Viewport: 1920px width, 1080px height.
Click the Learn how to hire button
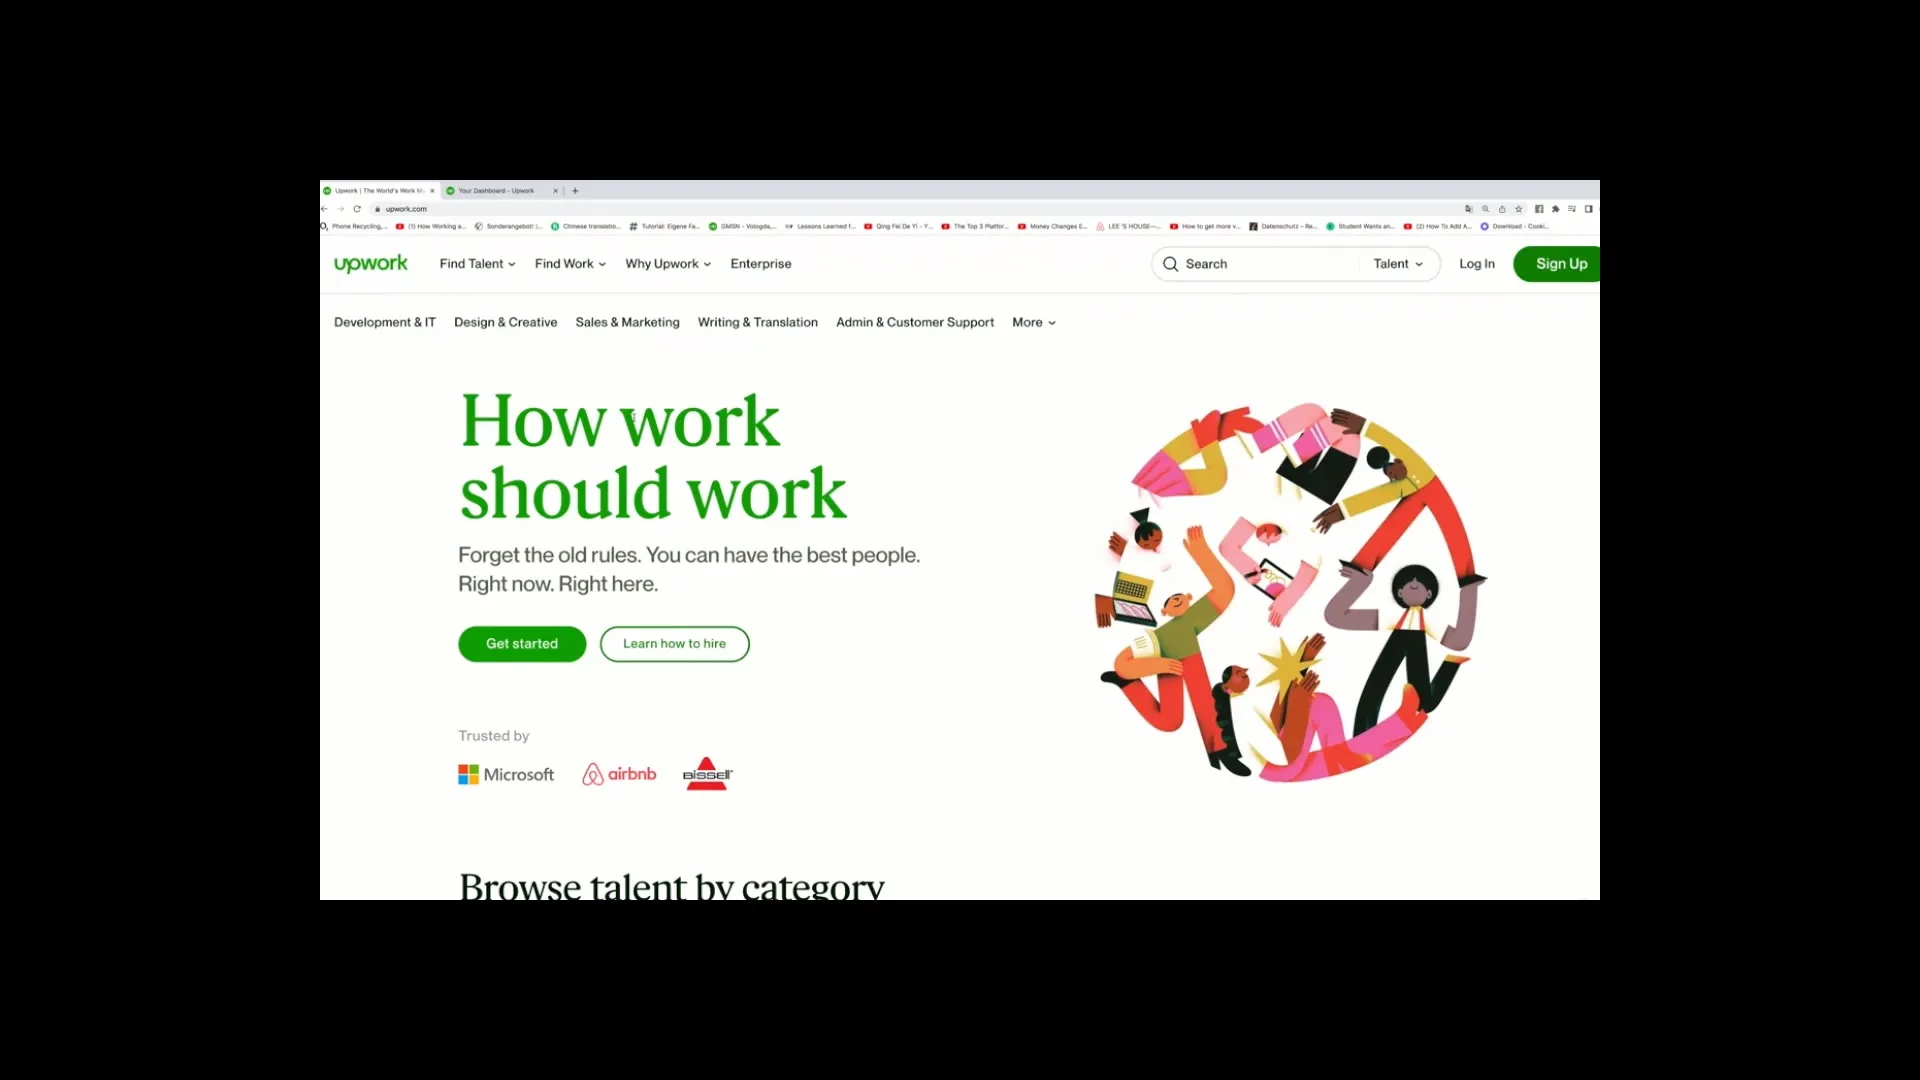[674, 642]
